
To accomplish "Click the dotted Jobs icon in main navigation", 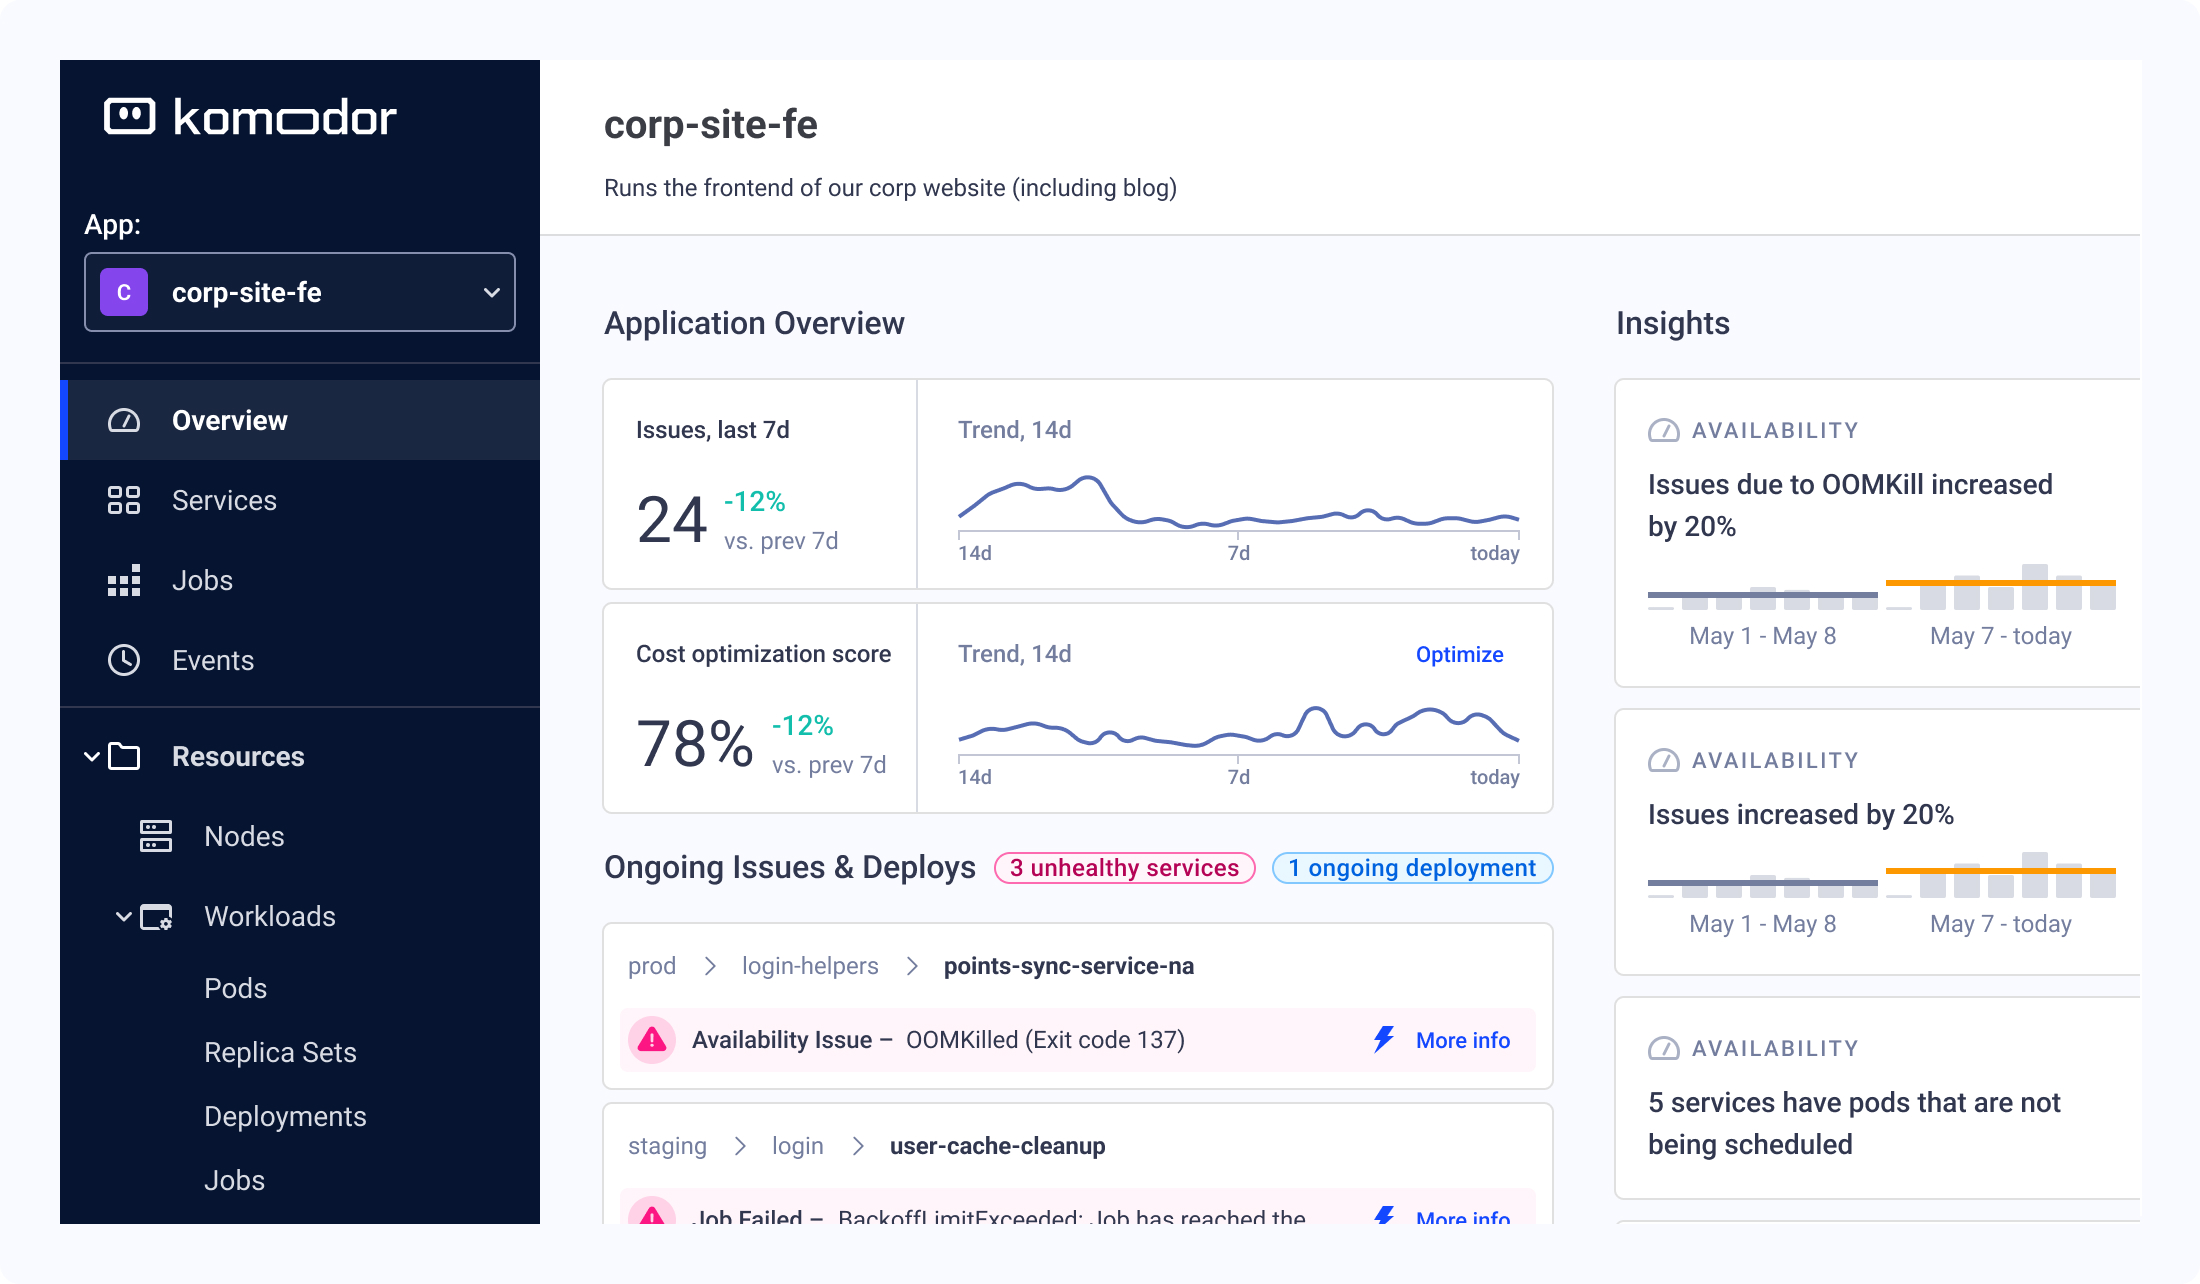I will (x=124, y=580).
